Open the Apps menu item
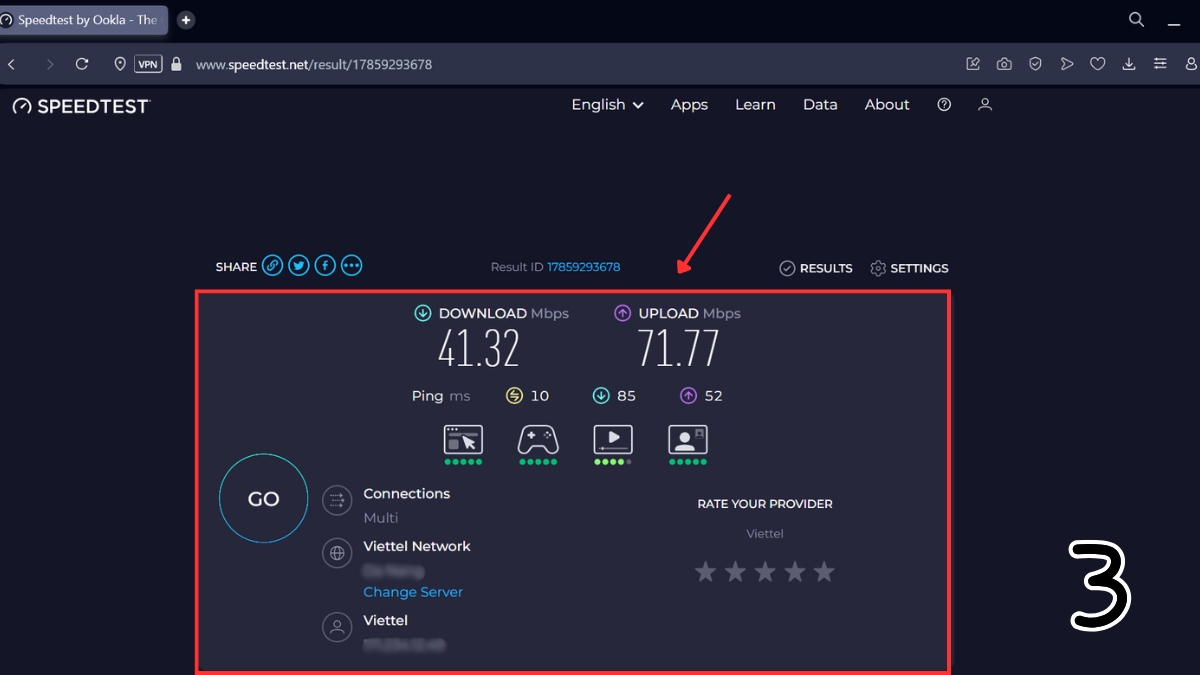The image size is (1200, 675). click(x=689, y=105)
